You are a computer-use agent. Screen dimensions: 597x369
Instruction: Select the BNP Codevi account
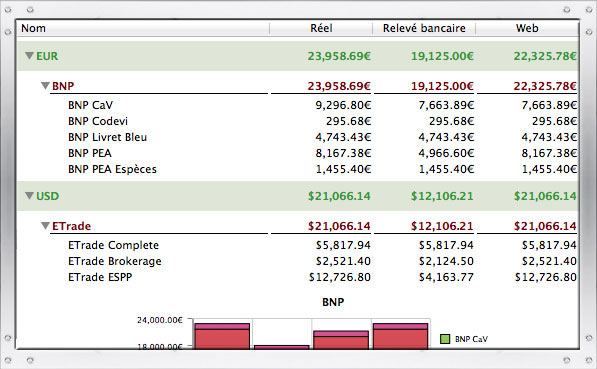297,121
